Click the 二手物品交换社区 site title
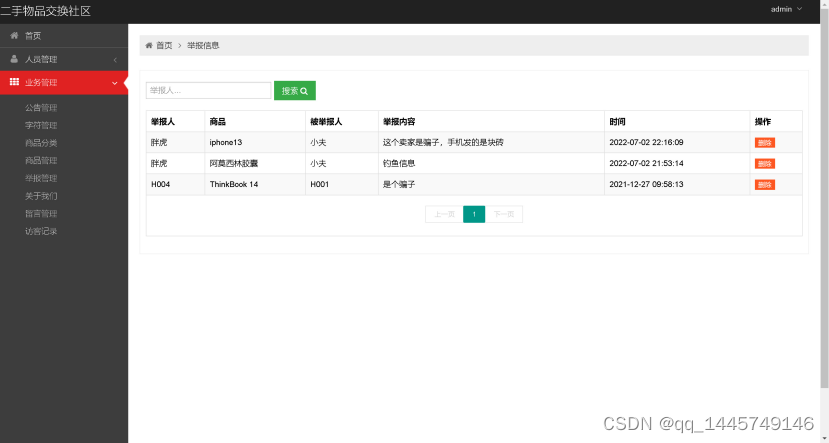 (x=45, y=11)
